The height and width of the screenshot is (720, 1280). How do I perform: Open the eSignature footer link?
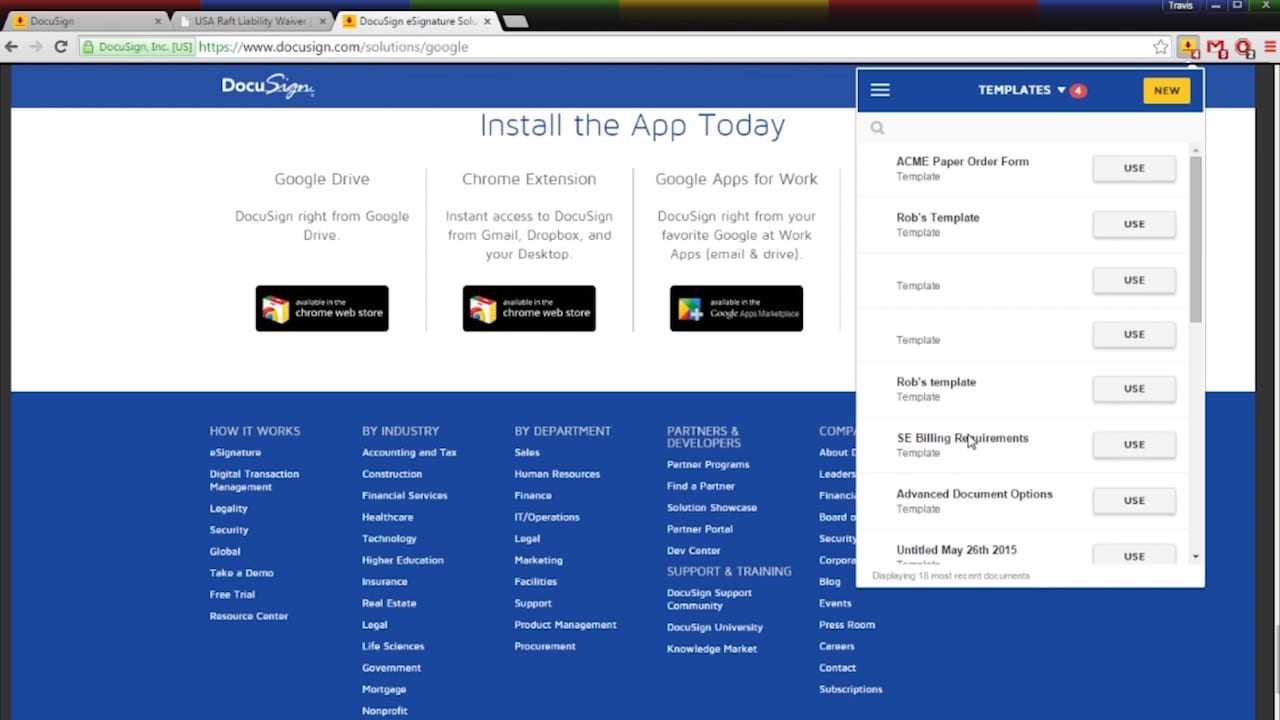point(235,453)
